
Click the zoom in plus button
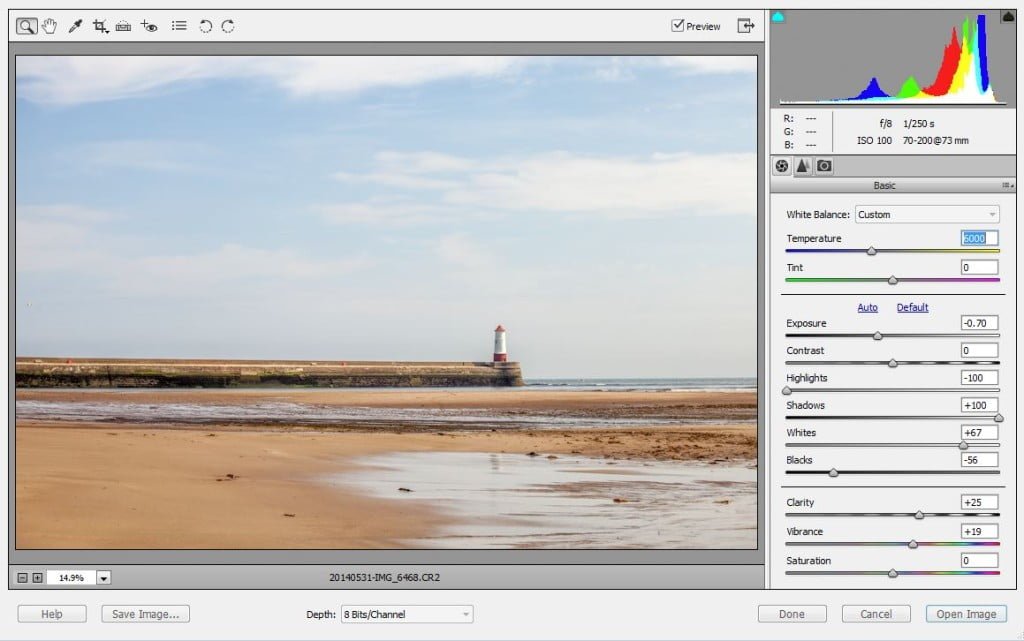37,578
